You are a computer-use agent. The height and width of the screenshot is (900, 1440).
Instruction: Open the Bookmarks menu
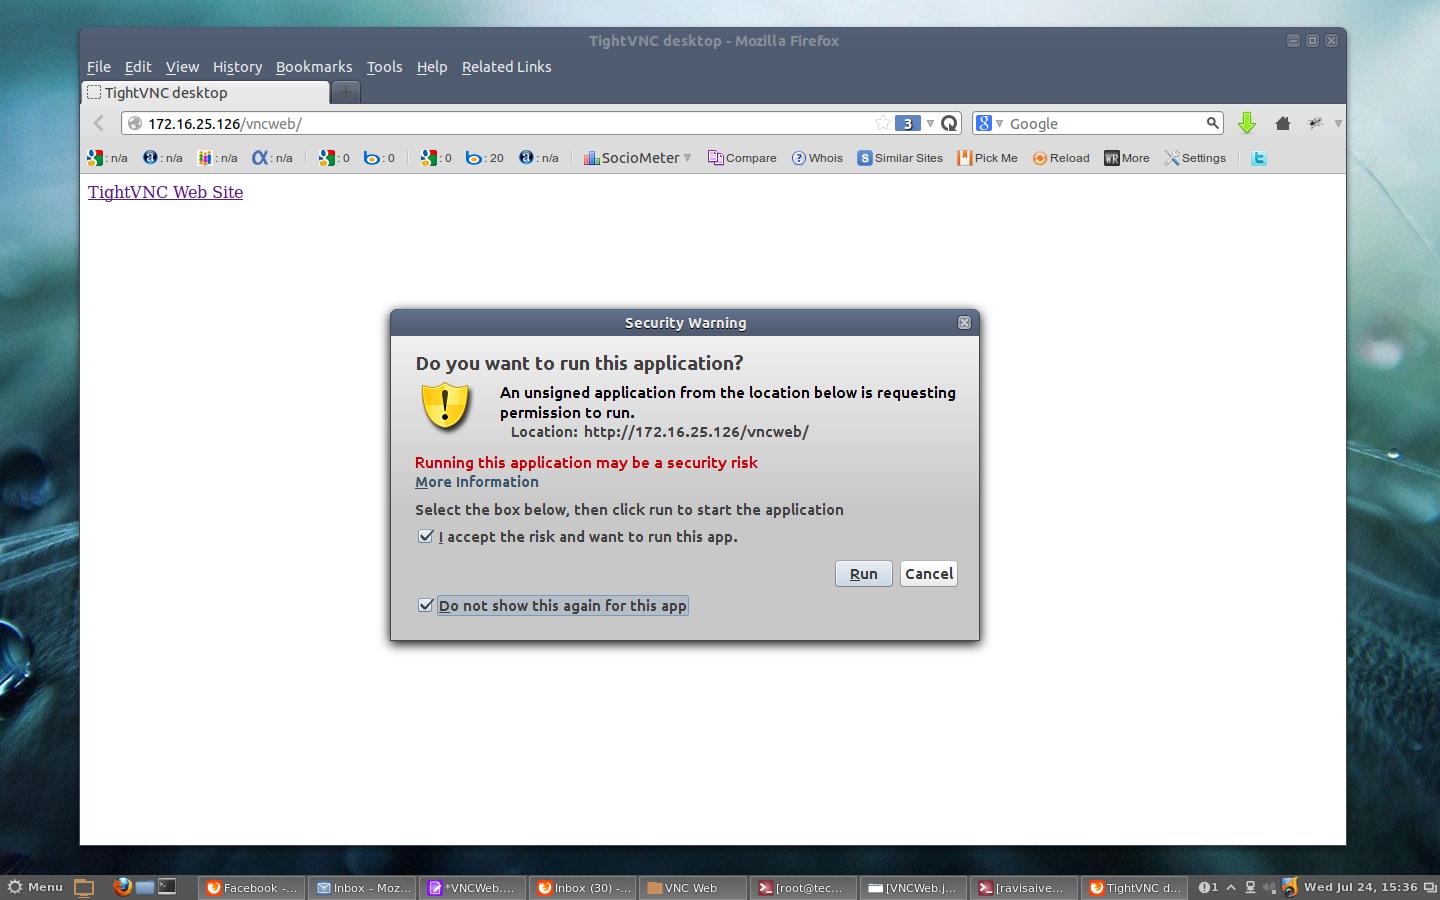tap(314, 67)
